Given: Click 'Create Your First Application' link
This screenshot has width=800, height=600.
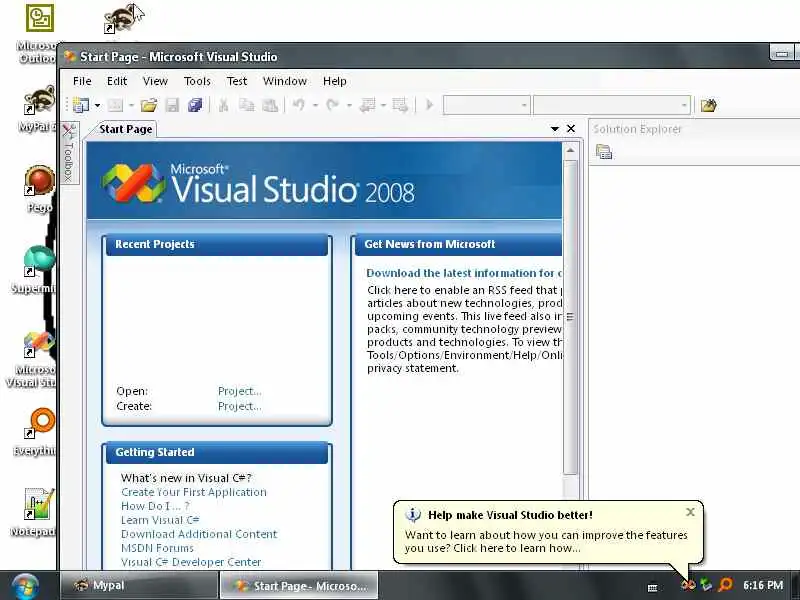Looking at the screenshot, I should 194,492.
